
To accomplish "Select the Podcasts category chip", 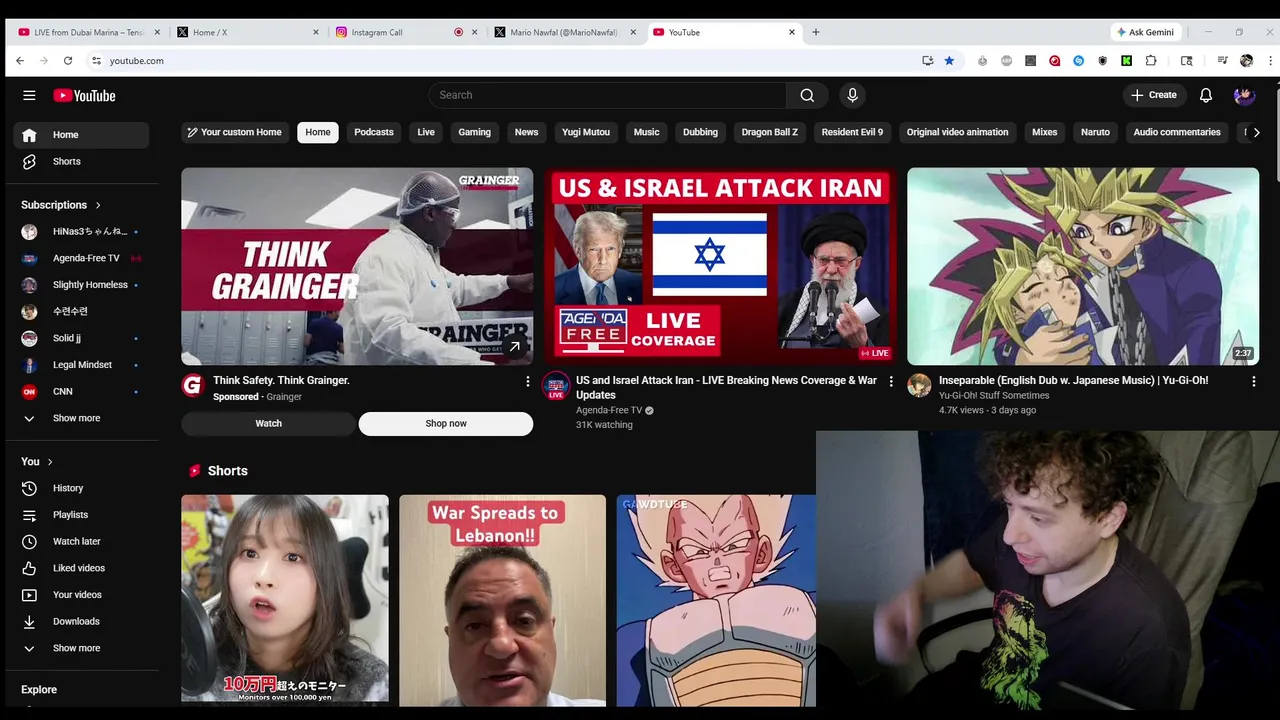I will coord(374,132).
